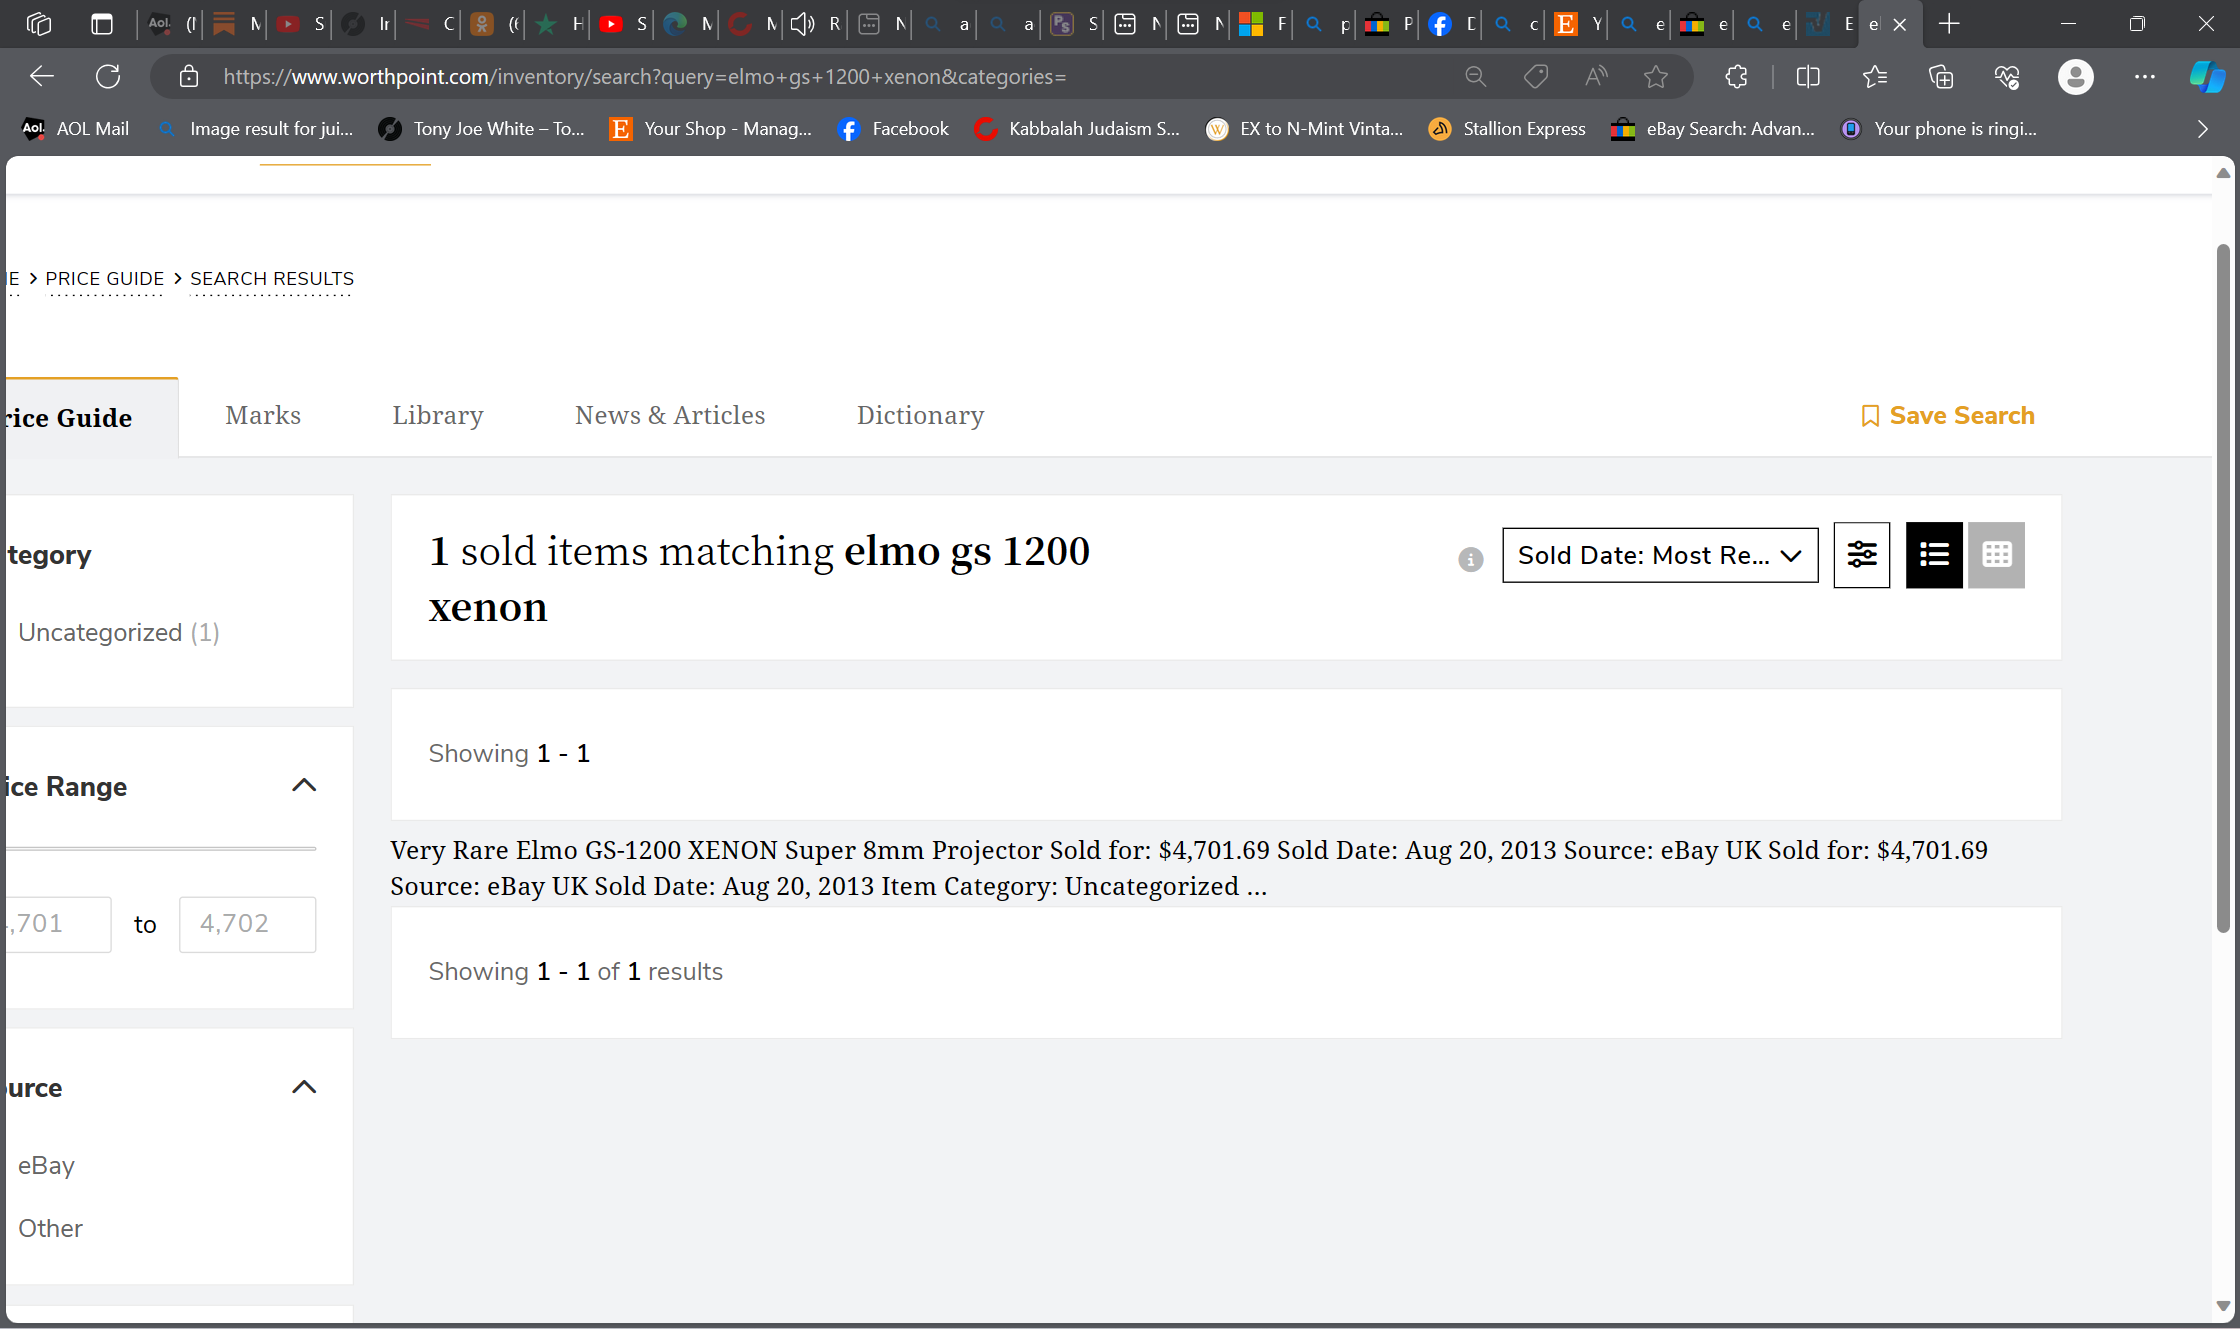Switch to the Library tab
Screen dimensions: 2240x1329
click(x=438, y=415)
